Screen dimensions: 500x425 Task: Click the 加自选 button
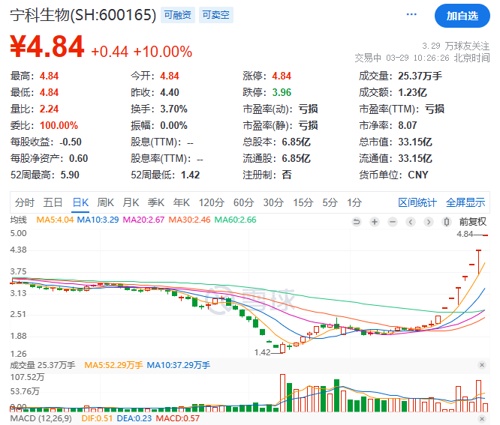(462, 16)
